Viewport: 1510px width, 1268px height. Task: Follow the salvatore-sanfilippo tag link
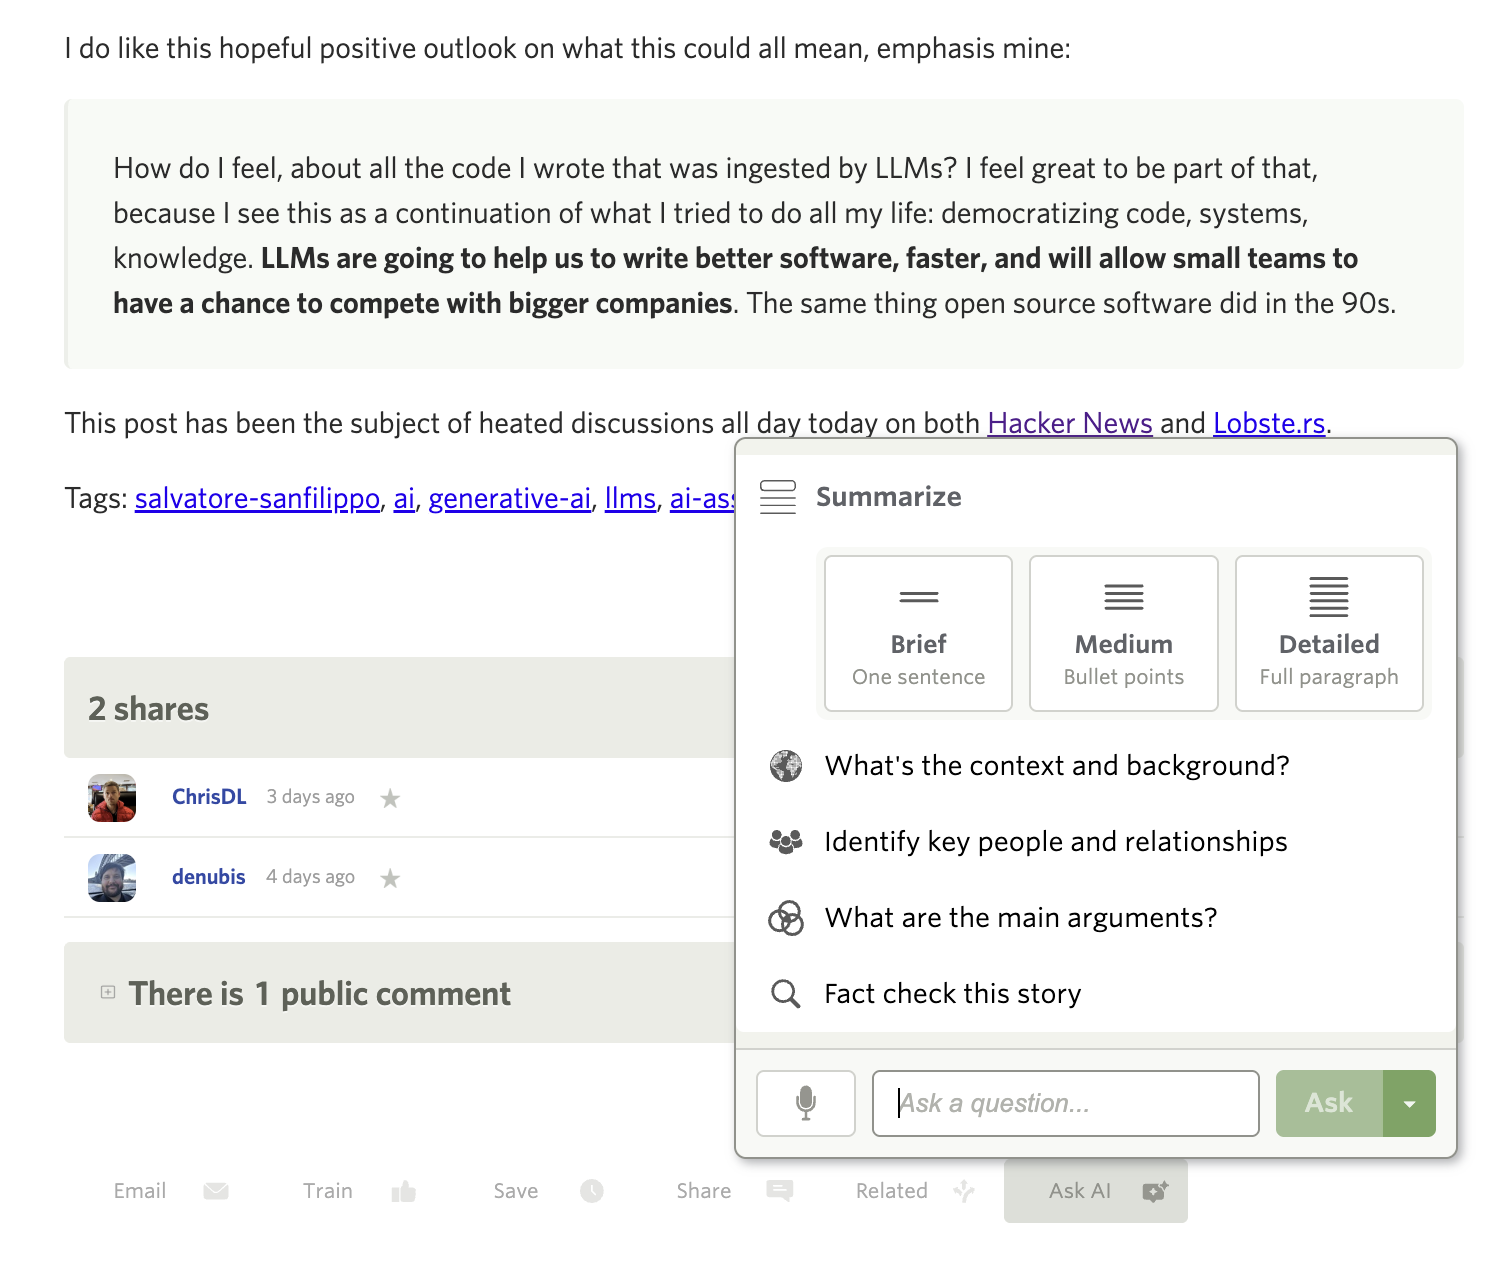tap(256, 498)
